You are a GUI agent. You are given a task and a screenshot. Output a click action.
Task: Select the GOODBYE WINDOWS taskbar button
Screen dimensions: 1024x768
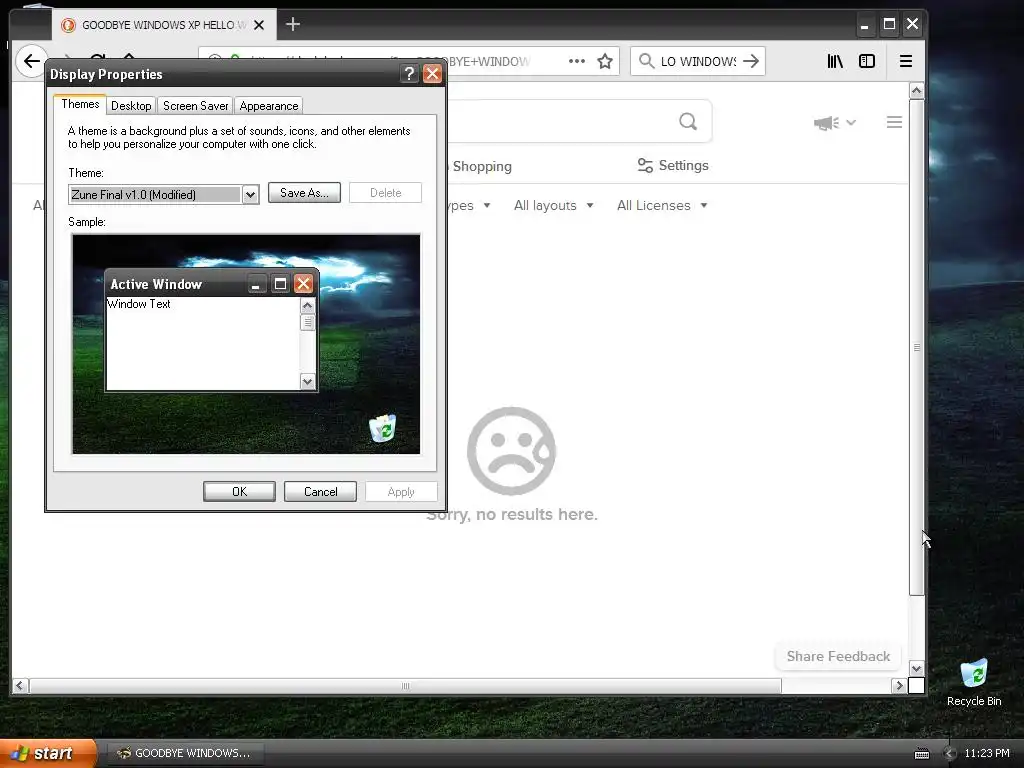click(x=184, y=753)
